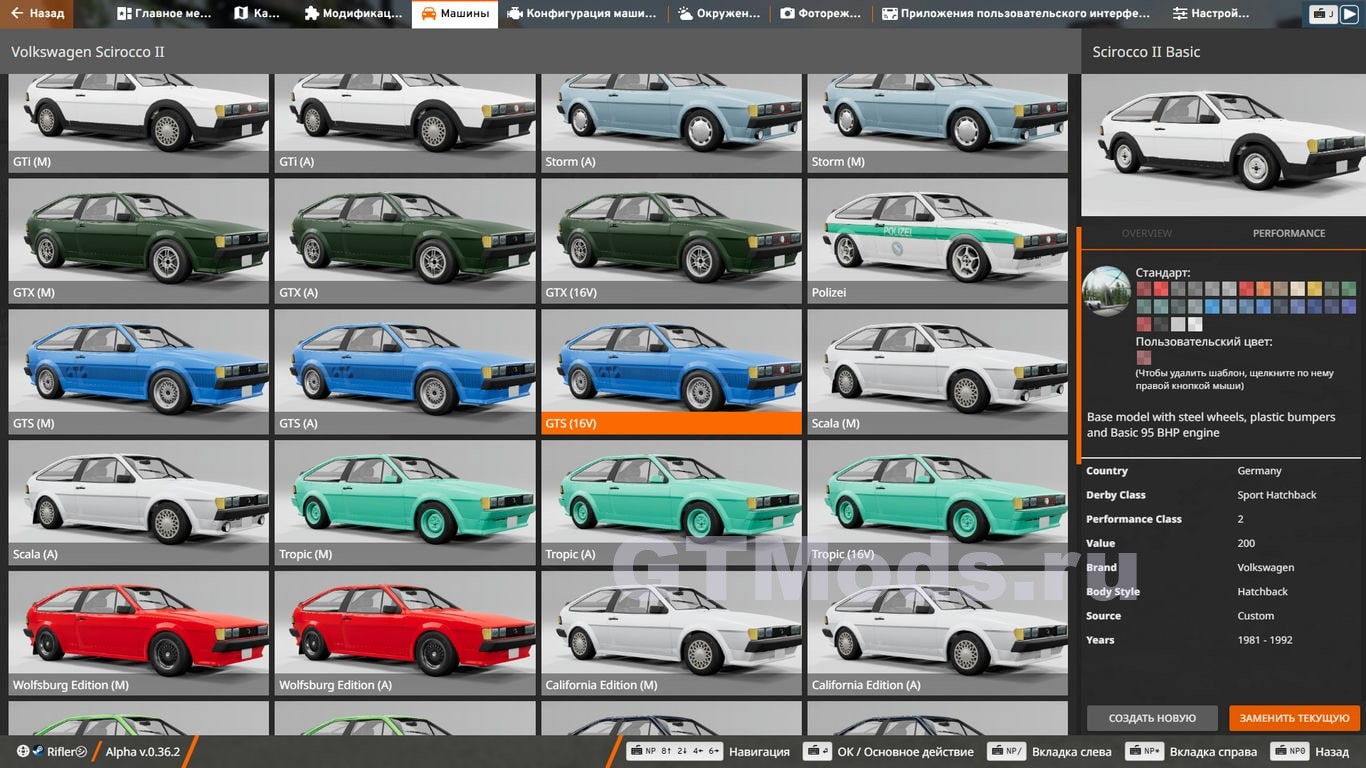This screenshot has height=768, width=1366.
Task: Click the Germany country value
Action: click(1259, 471)
